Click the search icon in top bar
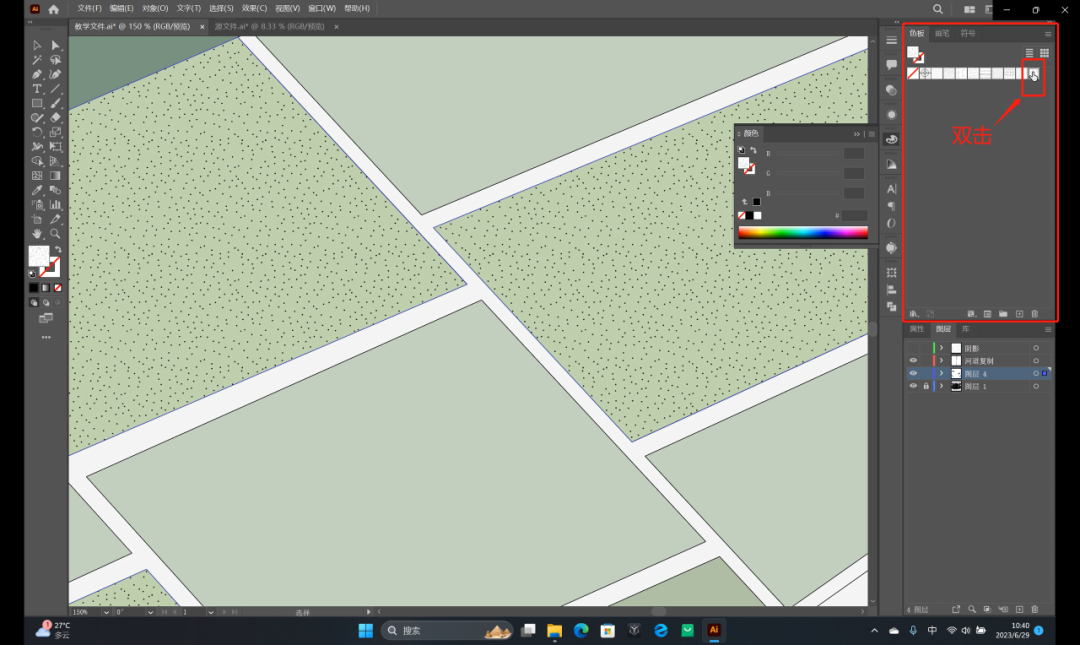1080x645 pixels. click(937, 9)
